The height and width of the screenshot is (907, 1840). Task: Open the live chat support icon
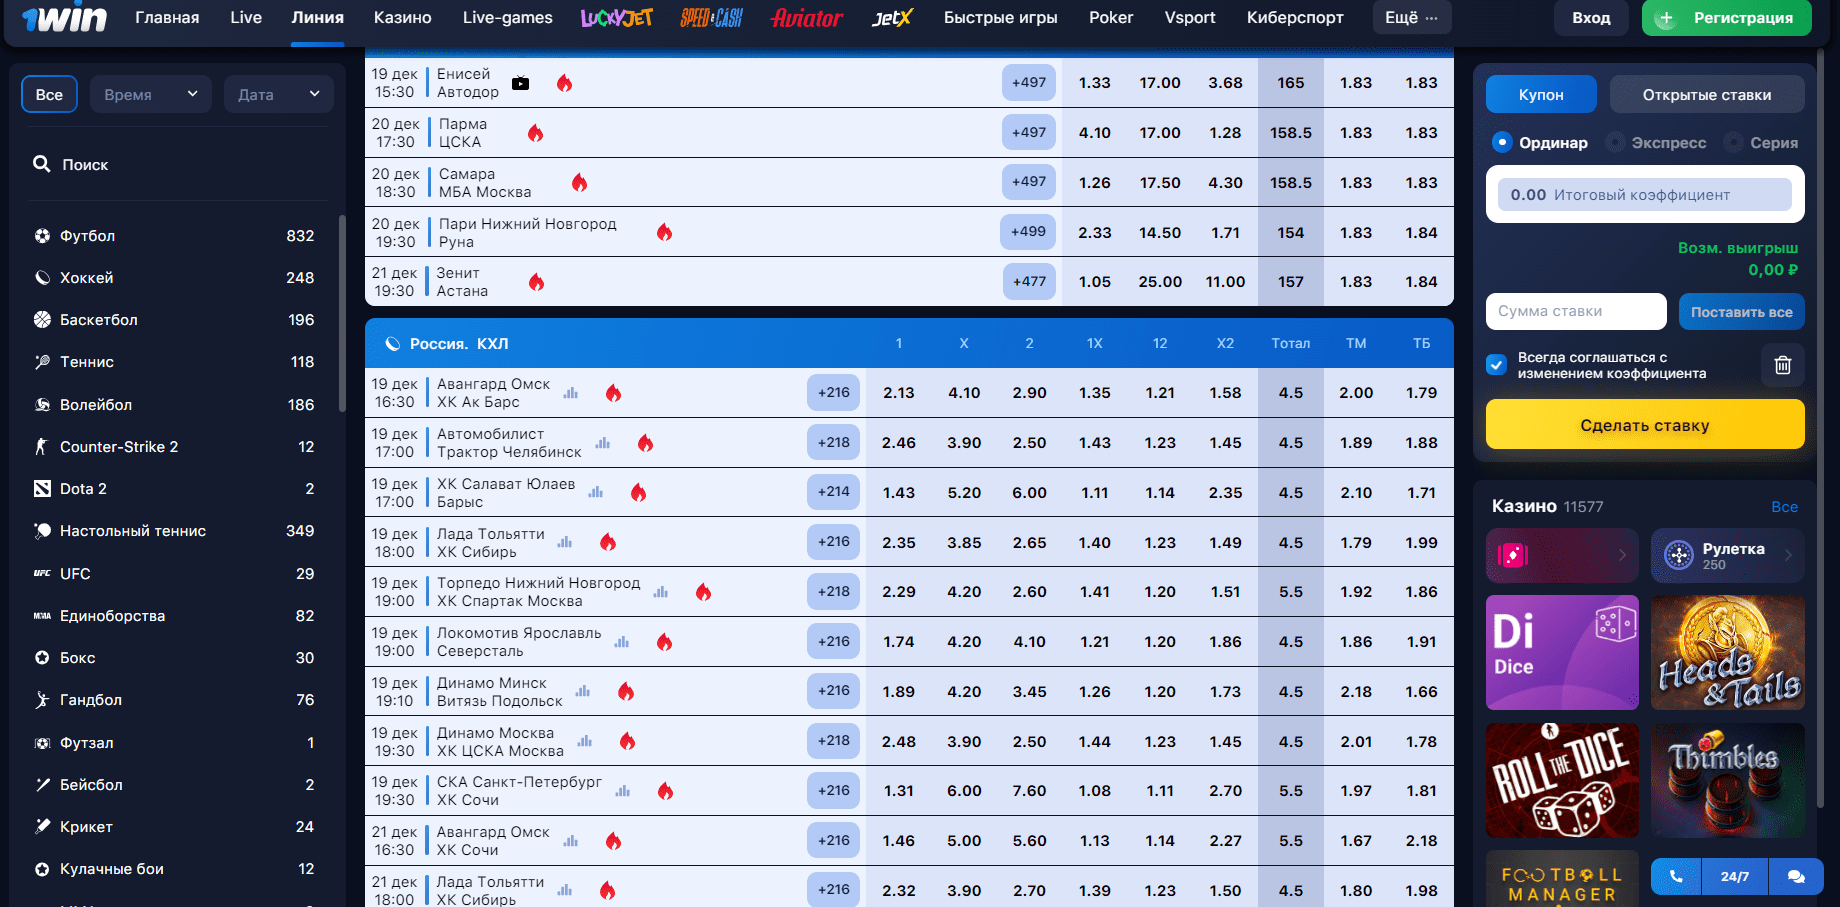[x=1796, y=877]
